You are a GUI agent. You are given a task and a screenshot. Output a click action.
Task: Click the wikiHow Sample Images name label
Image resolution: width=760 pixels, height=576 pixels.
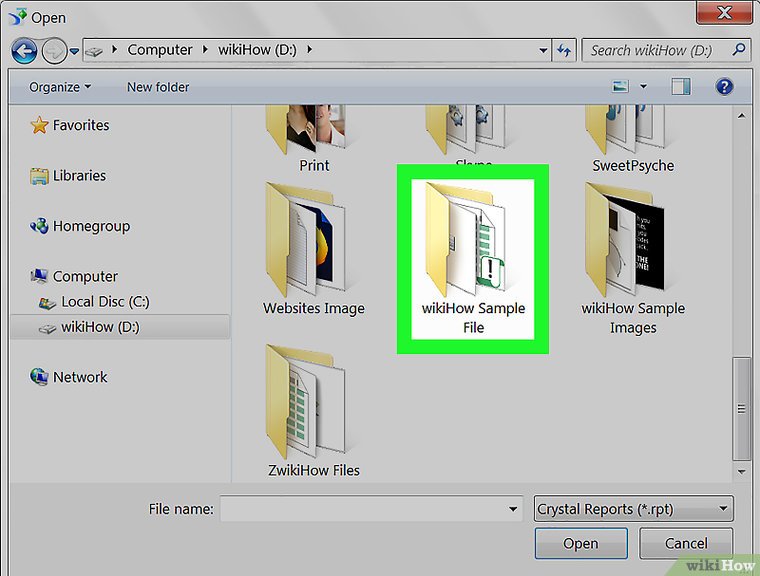pyautogui.click(x=633, y=318)
